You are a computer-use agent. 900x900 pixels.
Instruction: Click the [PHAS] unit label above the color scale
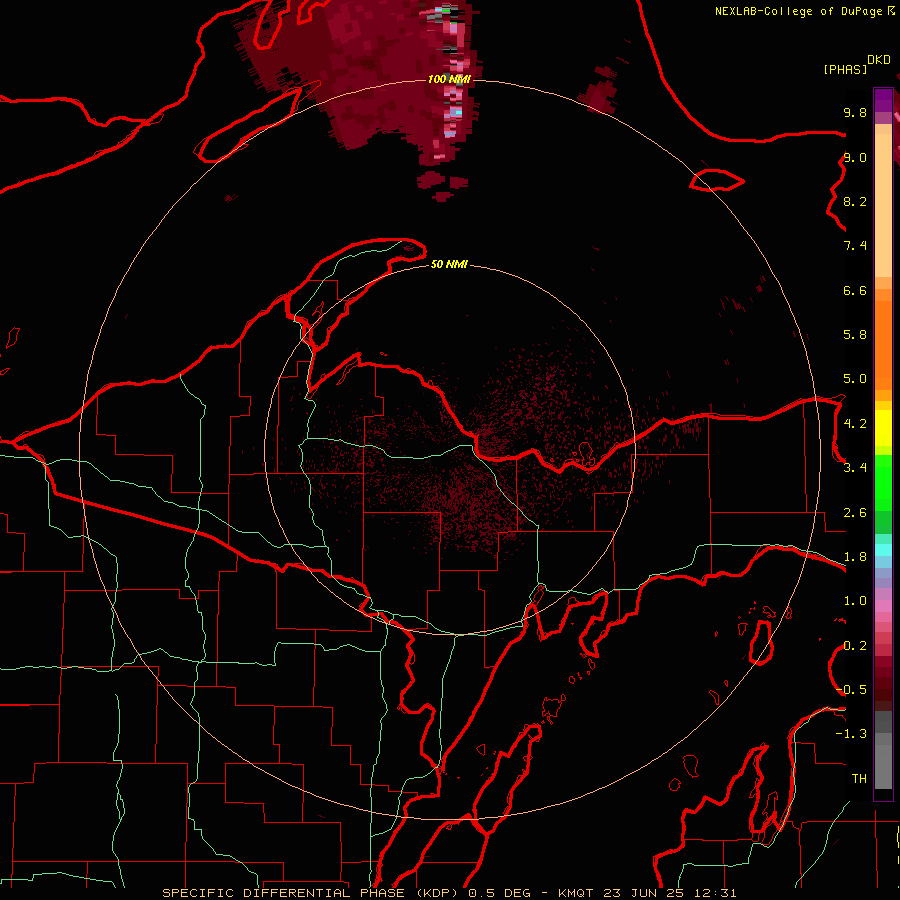coord(845,69)
